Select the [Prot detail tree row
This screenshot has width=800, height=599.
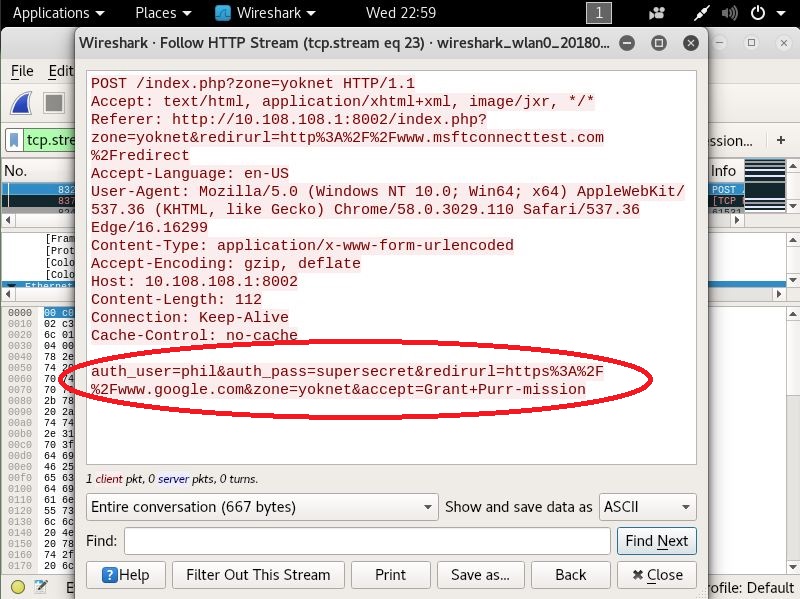pos(59,251)
